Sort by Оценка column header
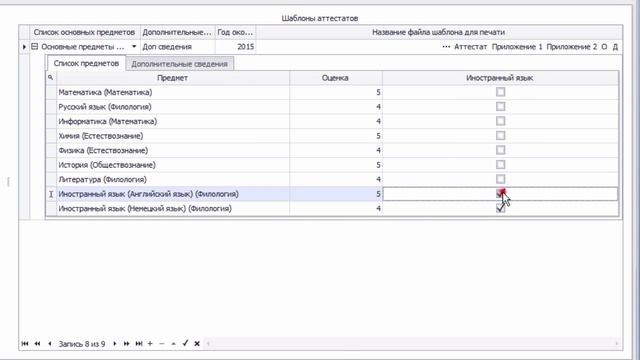640x360 pixels. (335, 78)
